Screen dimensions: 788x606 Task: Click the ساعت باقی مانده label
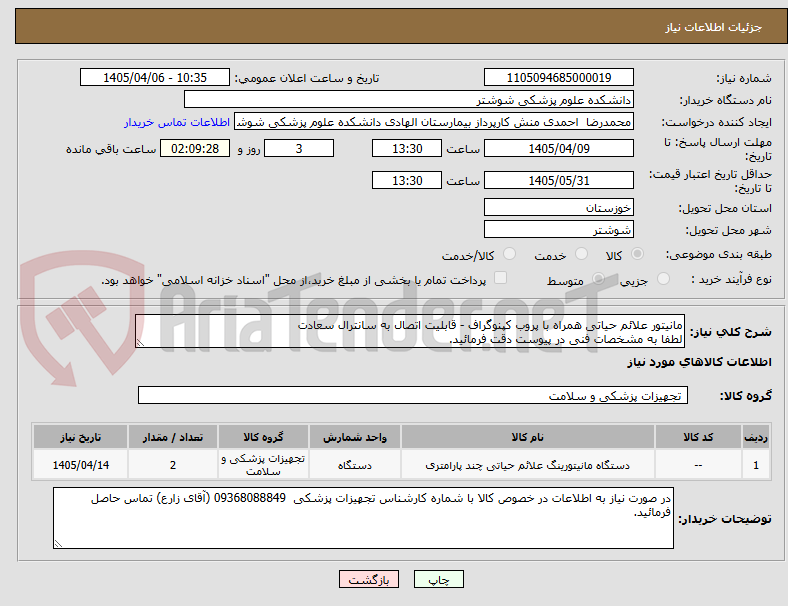pyautogui.click(x=111, y=149)
